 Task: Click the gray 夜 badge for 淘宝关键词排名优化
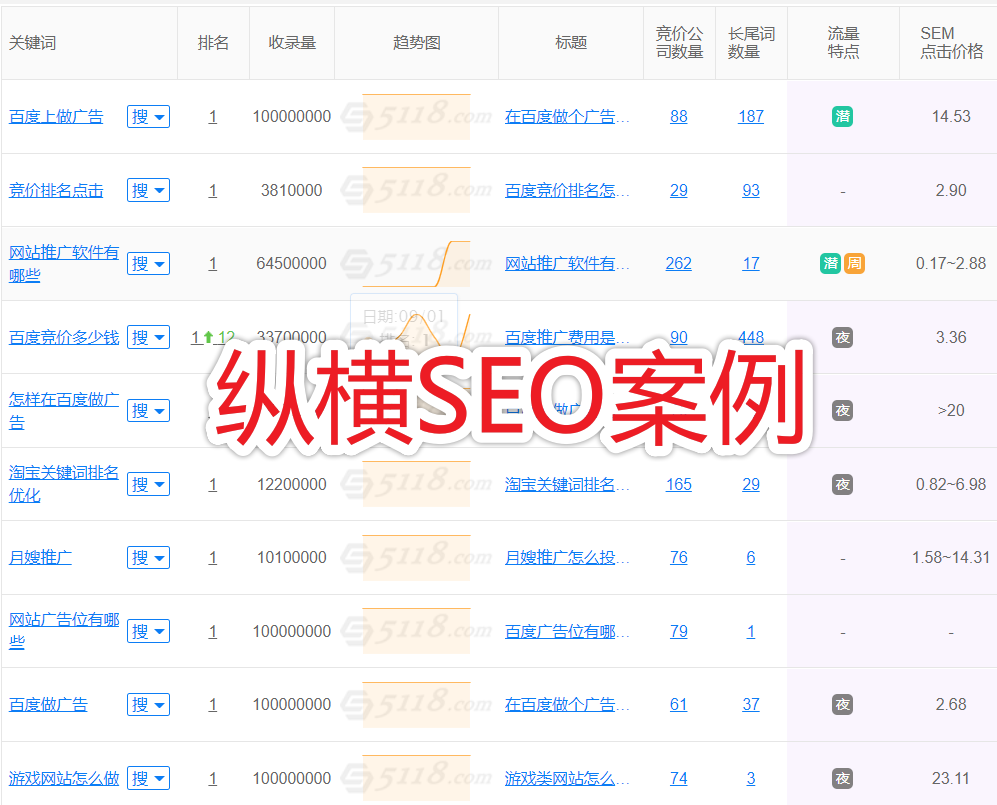tap(842, 484)
